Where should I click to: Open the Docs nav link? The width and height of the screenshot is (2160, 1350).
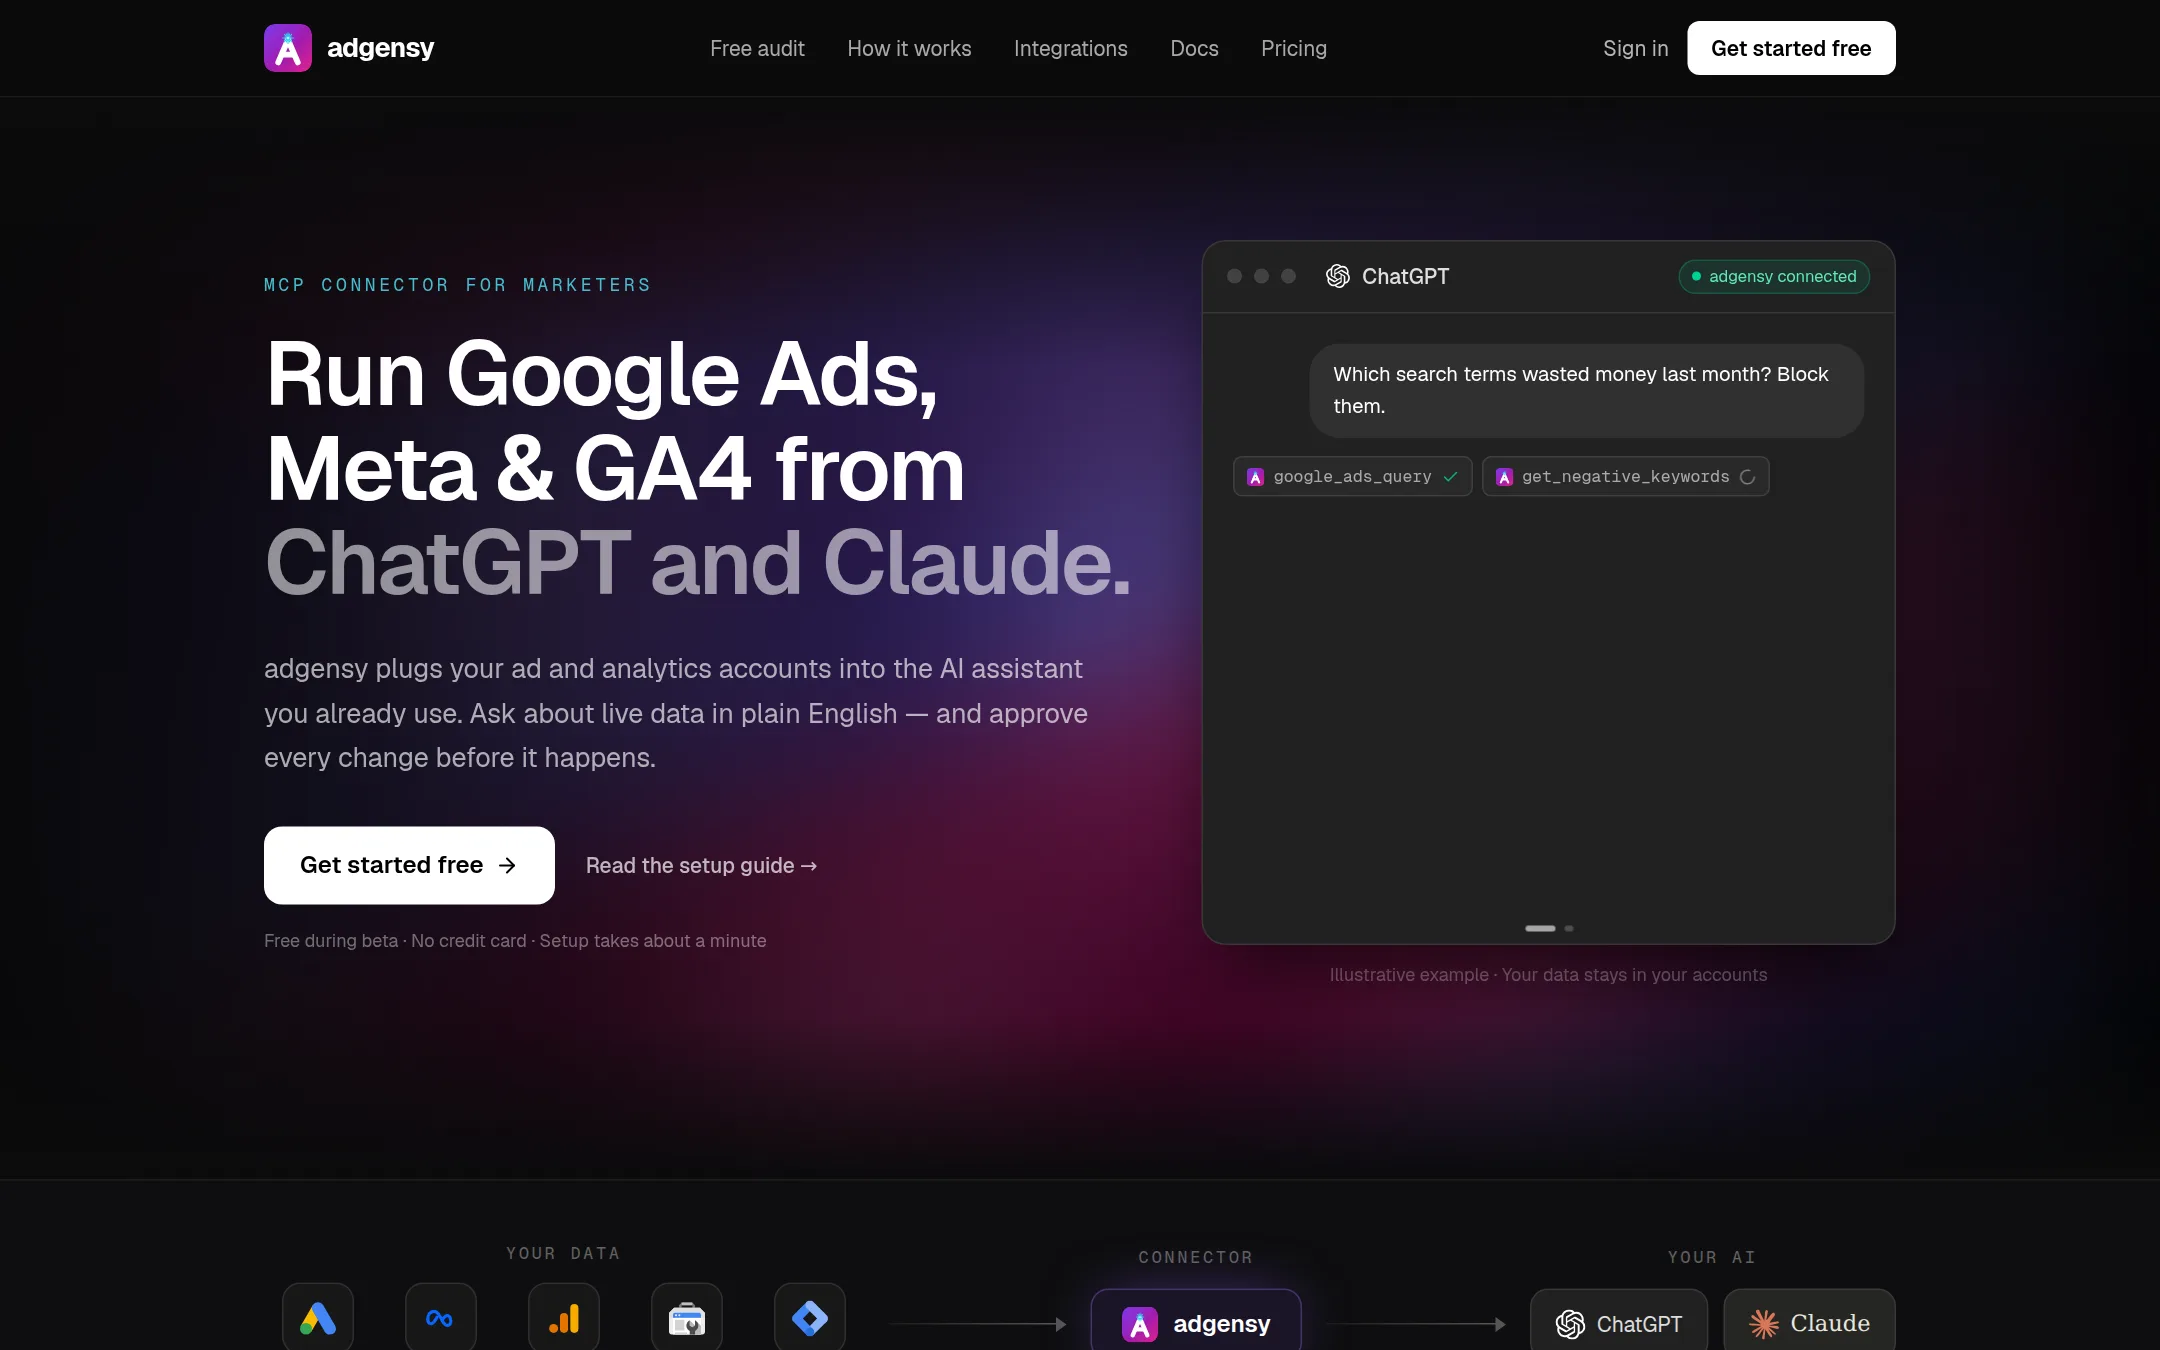point(1194,48)
